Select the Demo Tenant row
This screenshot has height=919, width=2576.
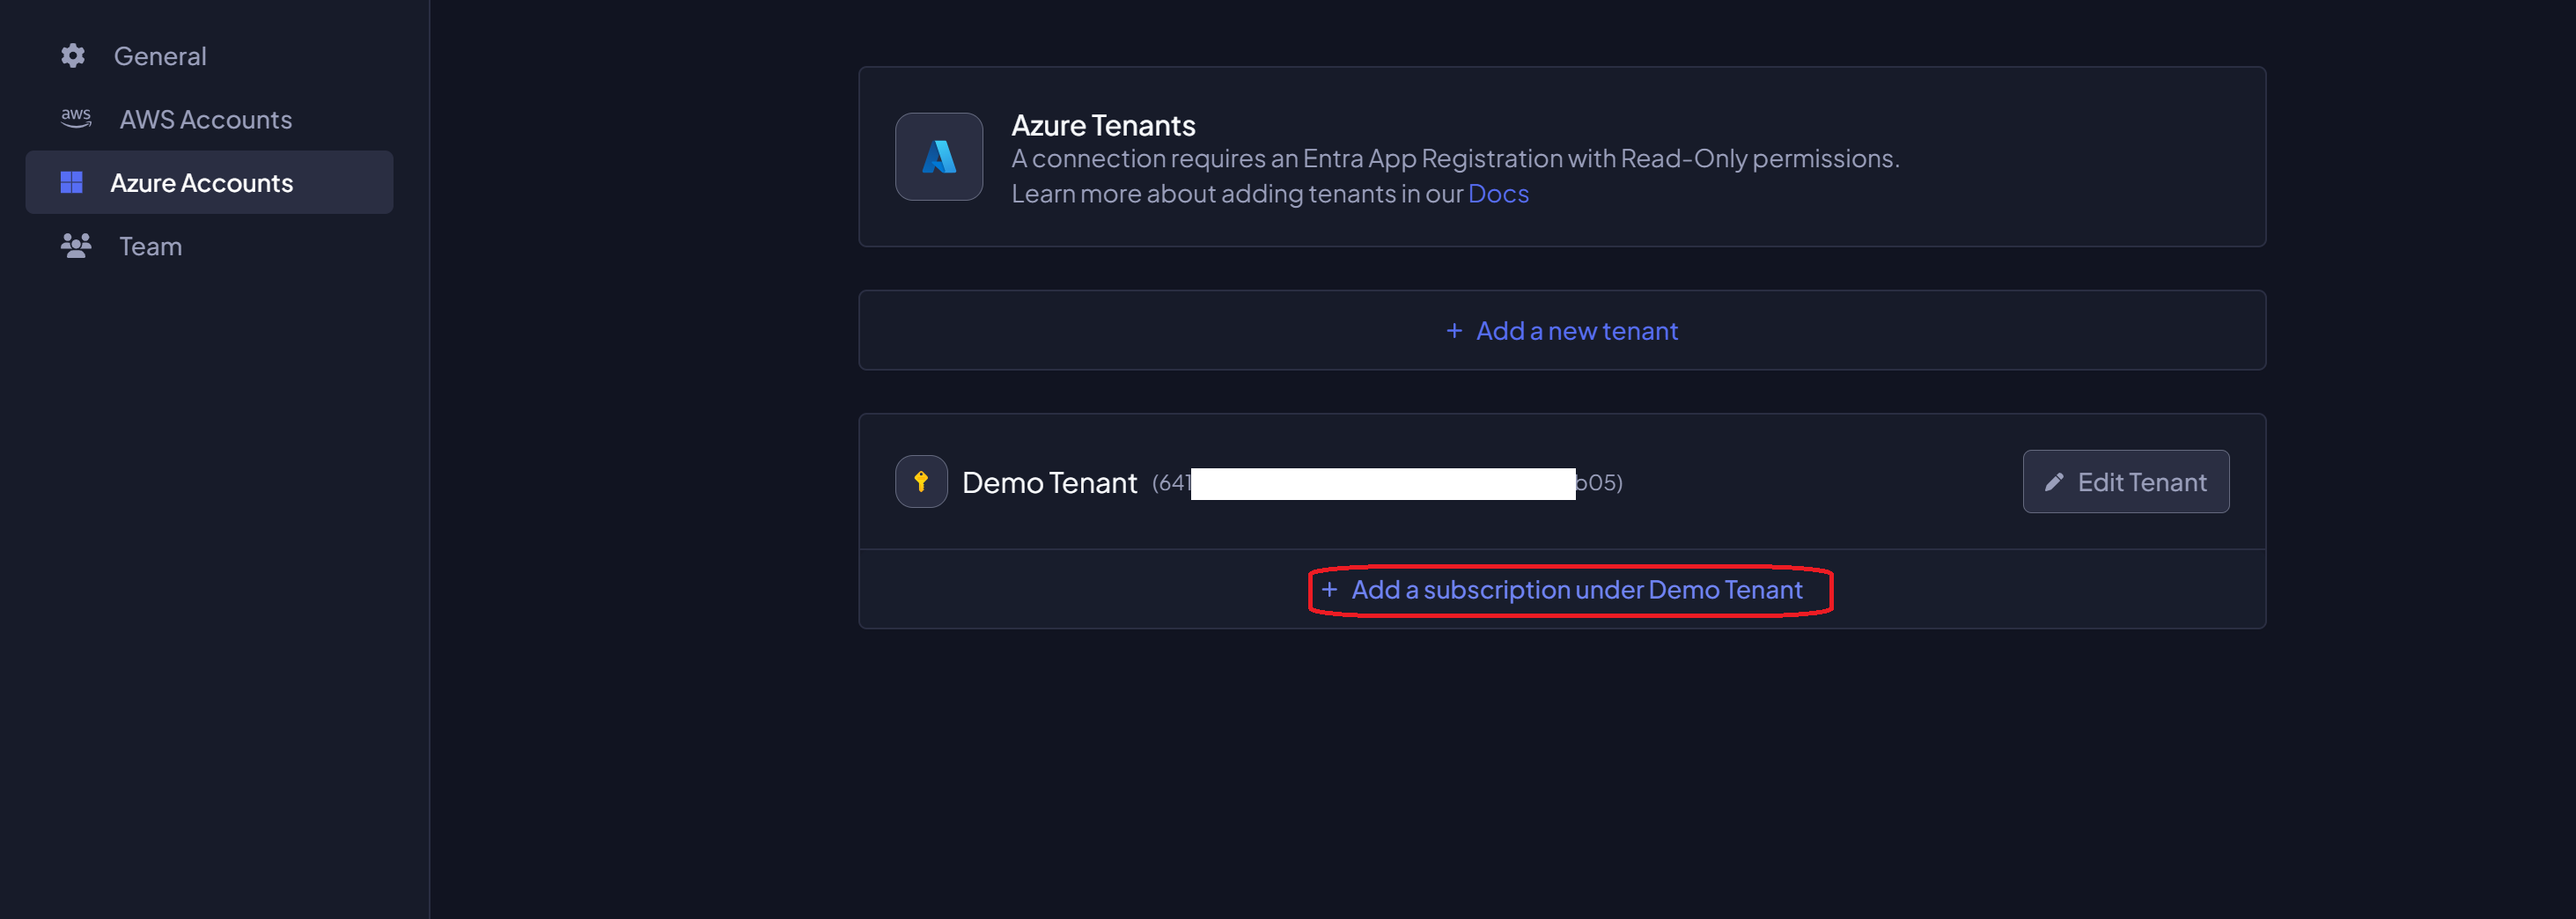click(x=1049, y=482)
